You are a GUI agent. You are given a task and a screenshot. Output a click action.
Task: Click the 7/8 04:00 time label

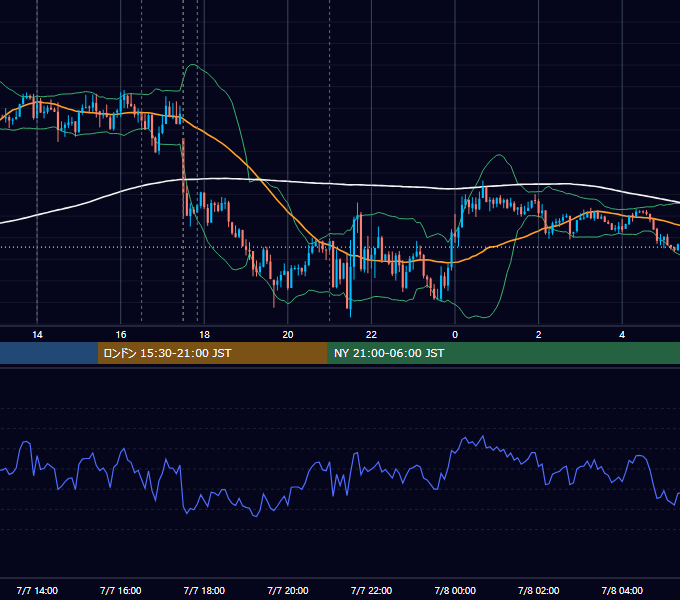tap(622, 591)
